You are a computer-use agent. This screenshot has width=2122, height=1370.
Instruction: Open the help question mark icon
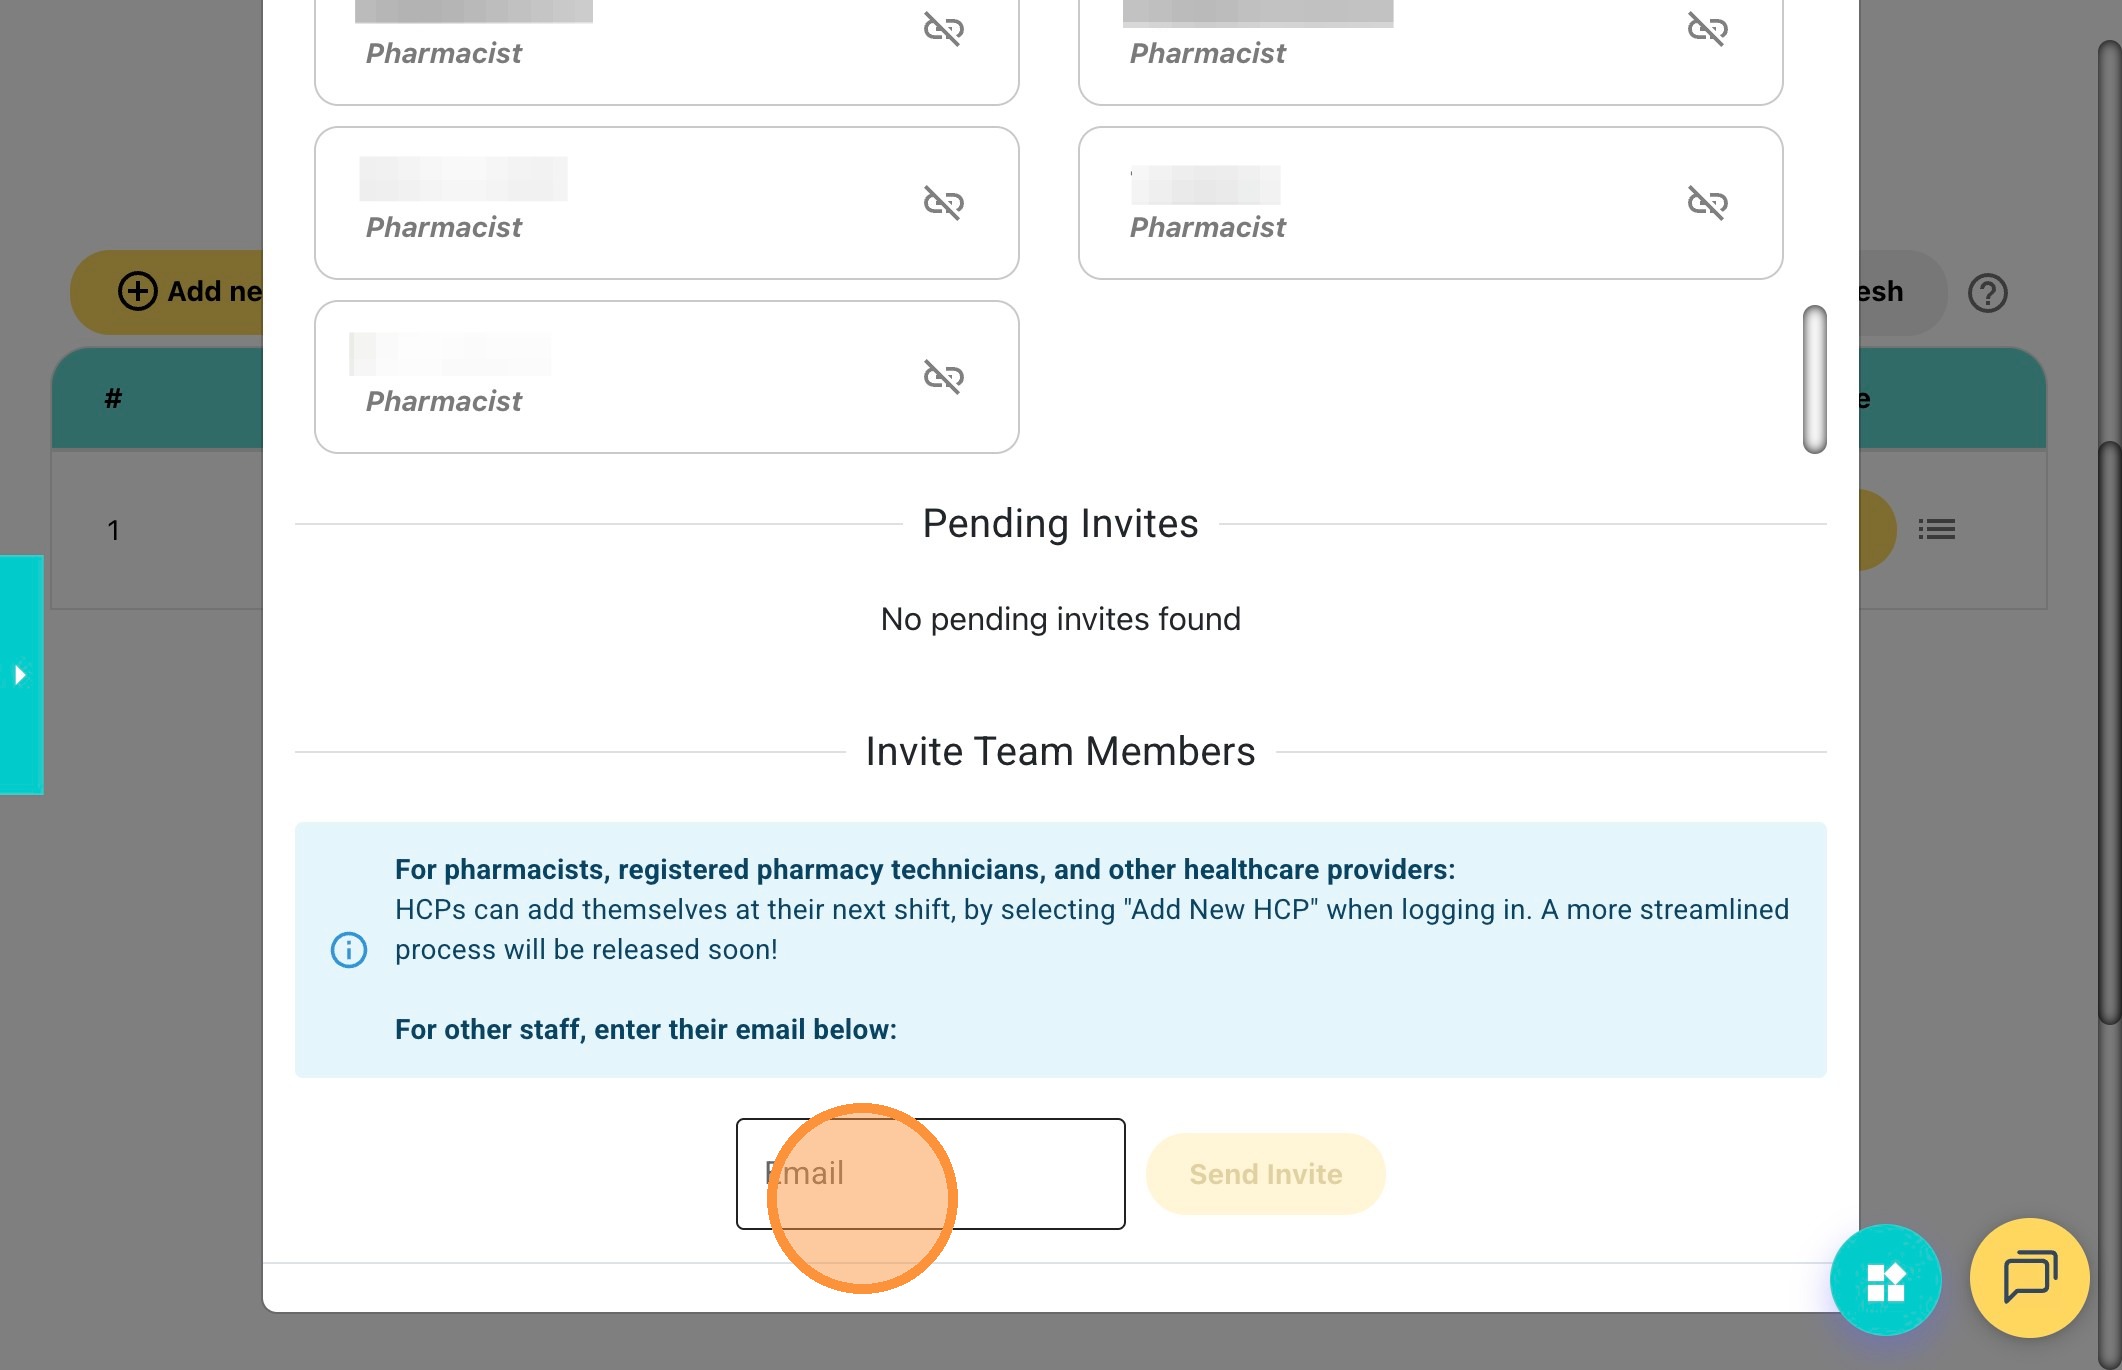(x=1987, y=293)
